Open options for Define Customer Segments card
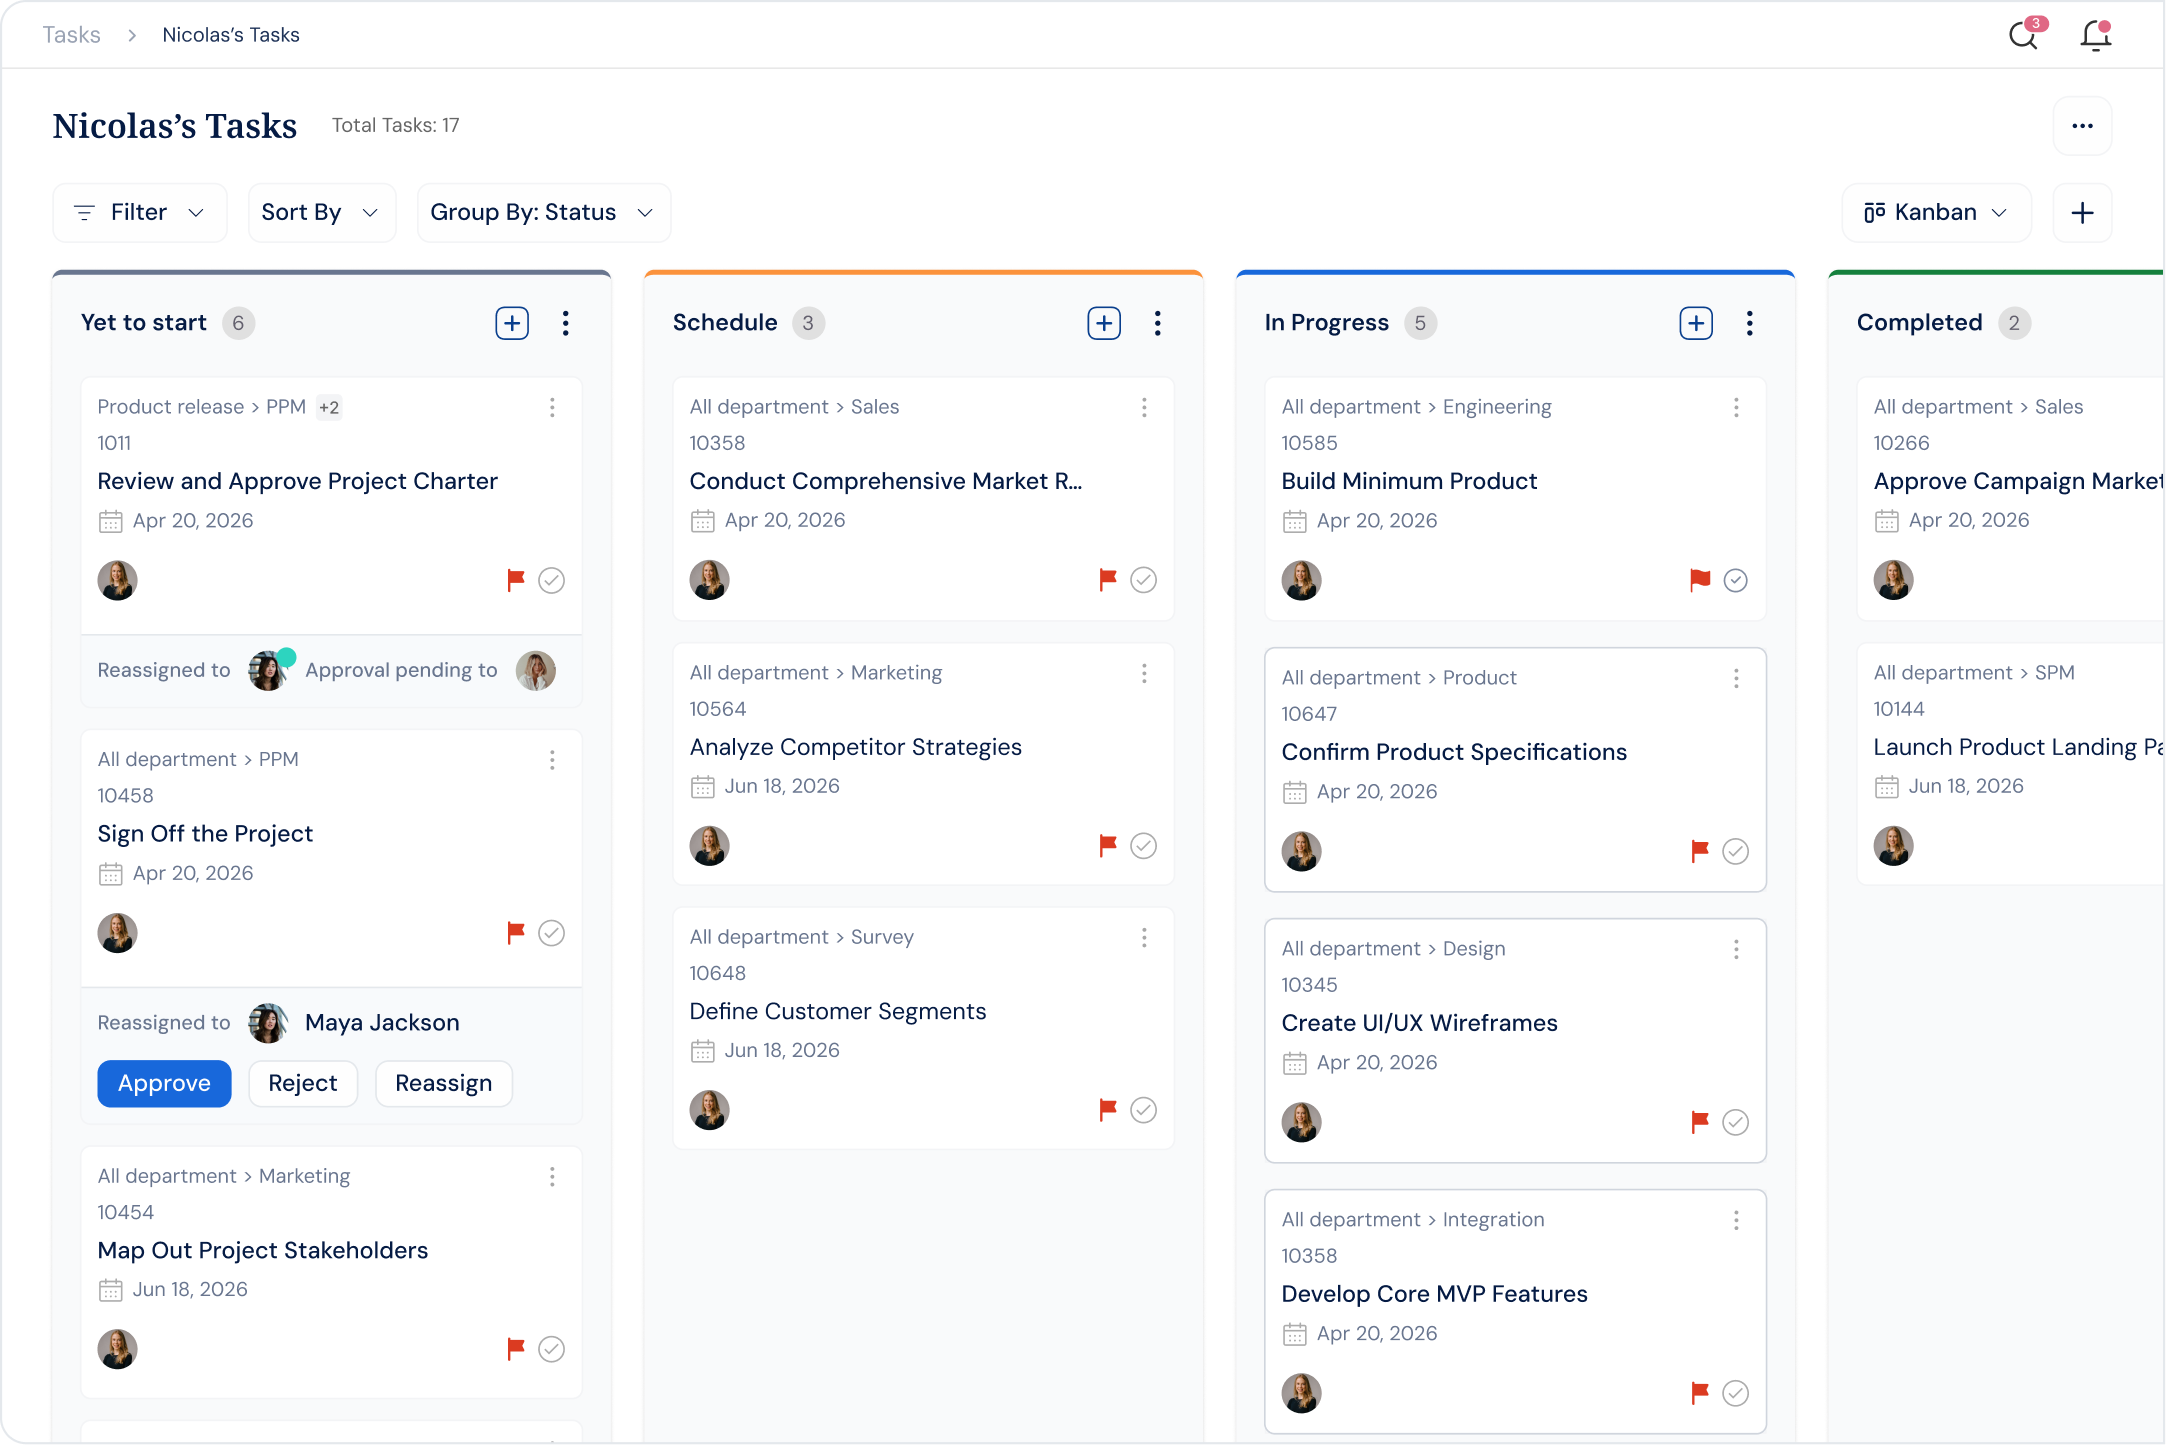Screen dimensions: 2166x1445 point(1144,937)
